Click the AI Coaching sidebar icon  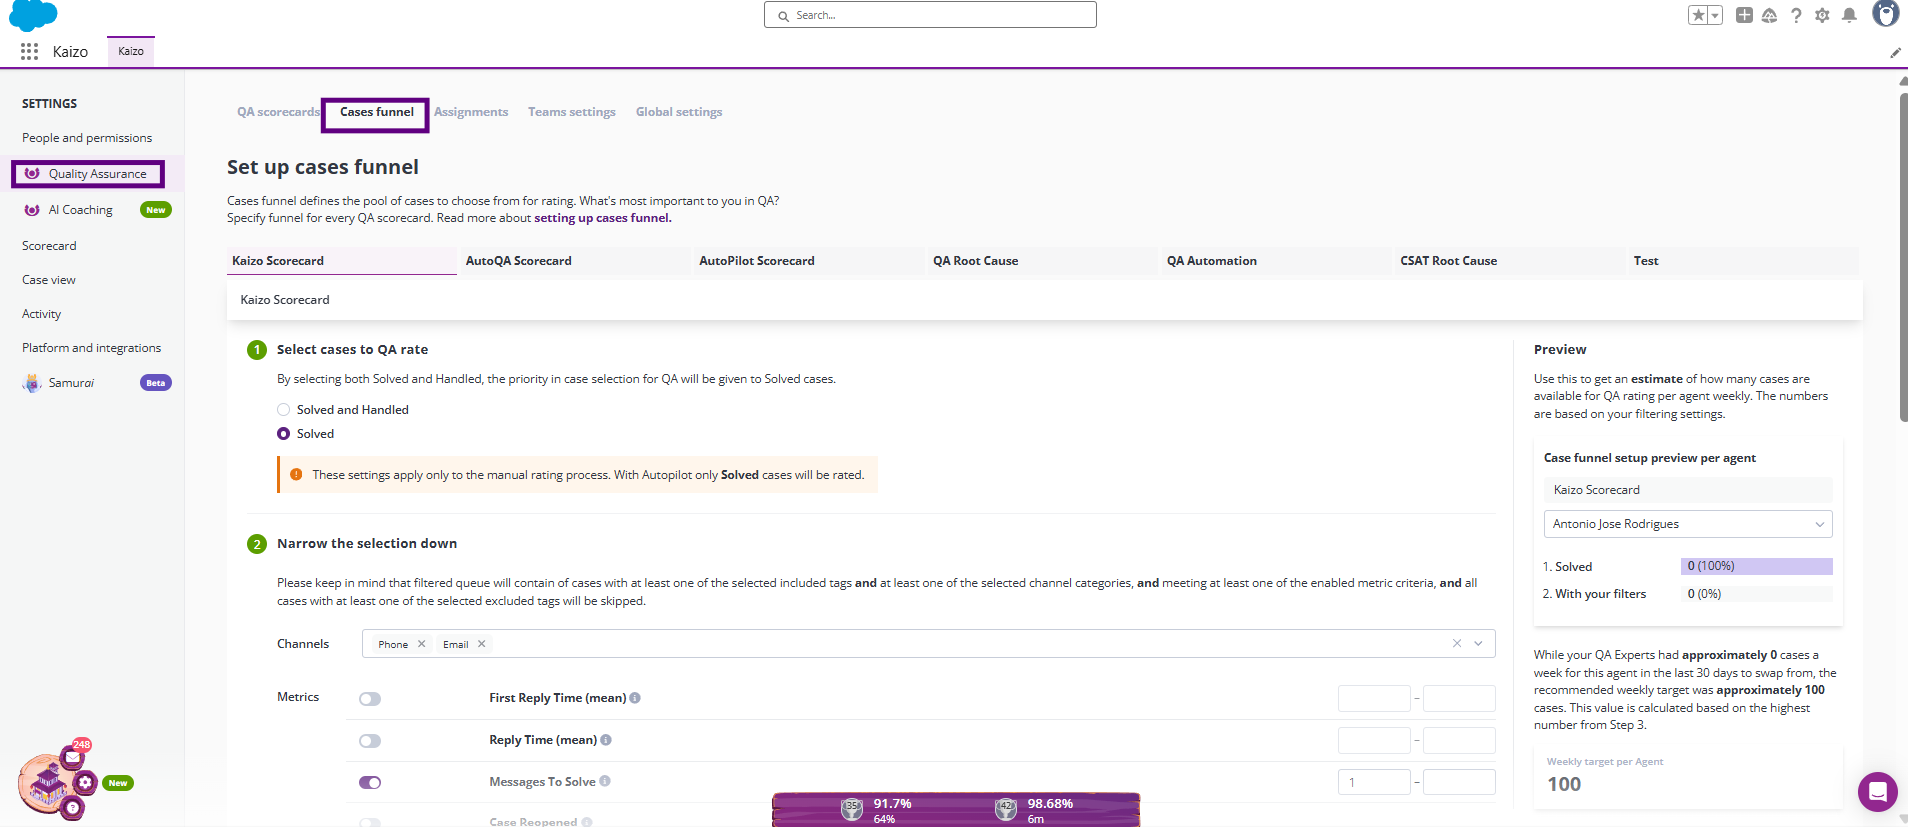pyautogui.click(x=32, y=210)
